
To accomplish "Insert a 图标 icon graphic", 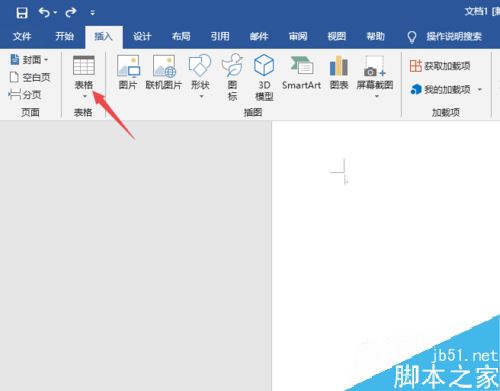I will [x=232, y=77].
